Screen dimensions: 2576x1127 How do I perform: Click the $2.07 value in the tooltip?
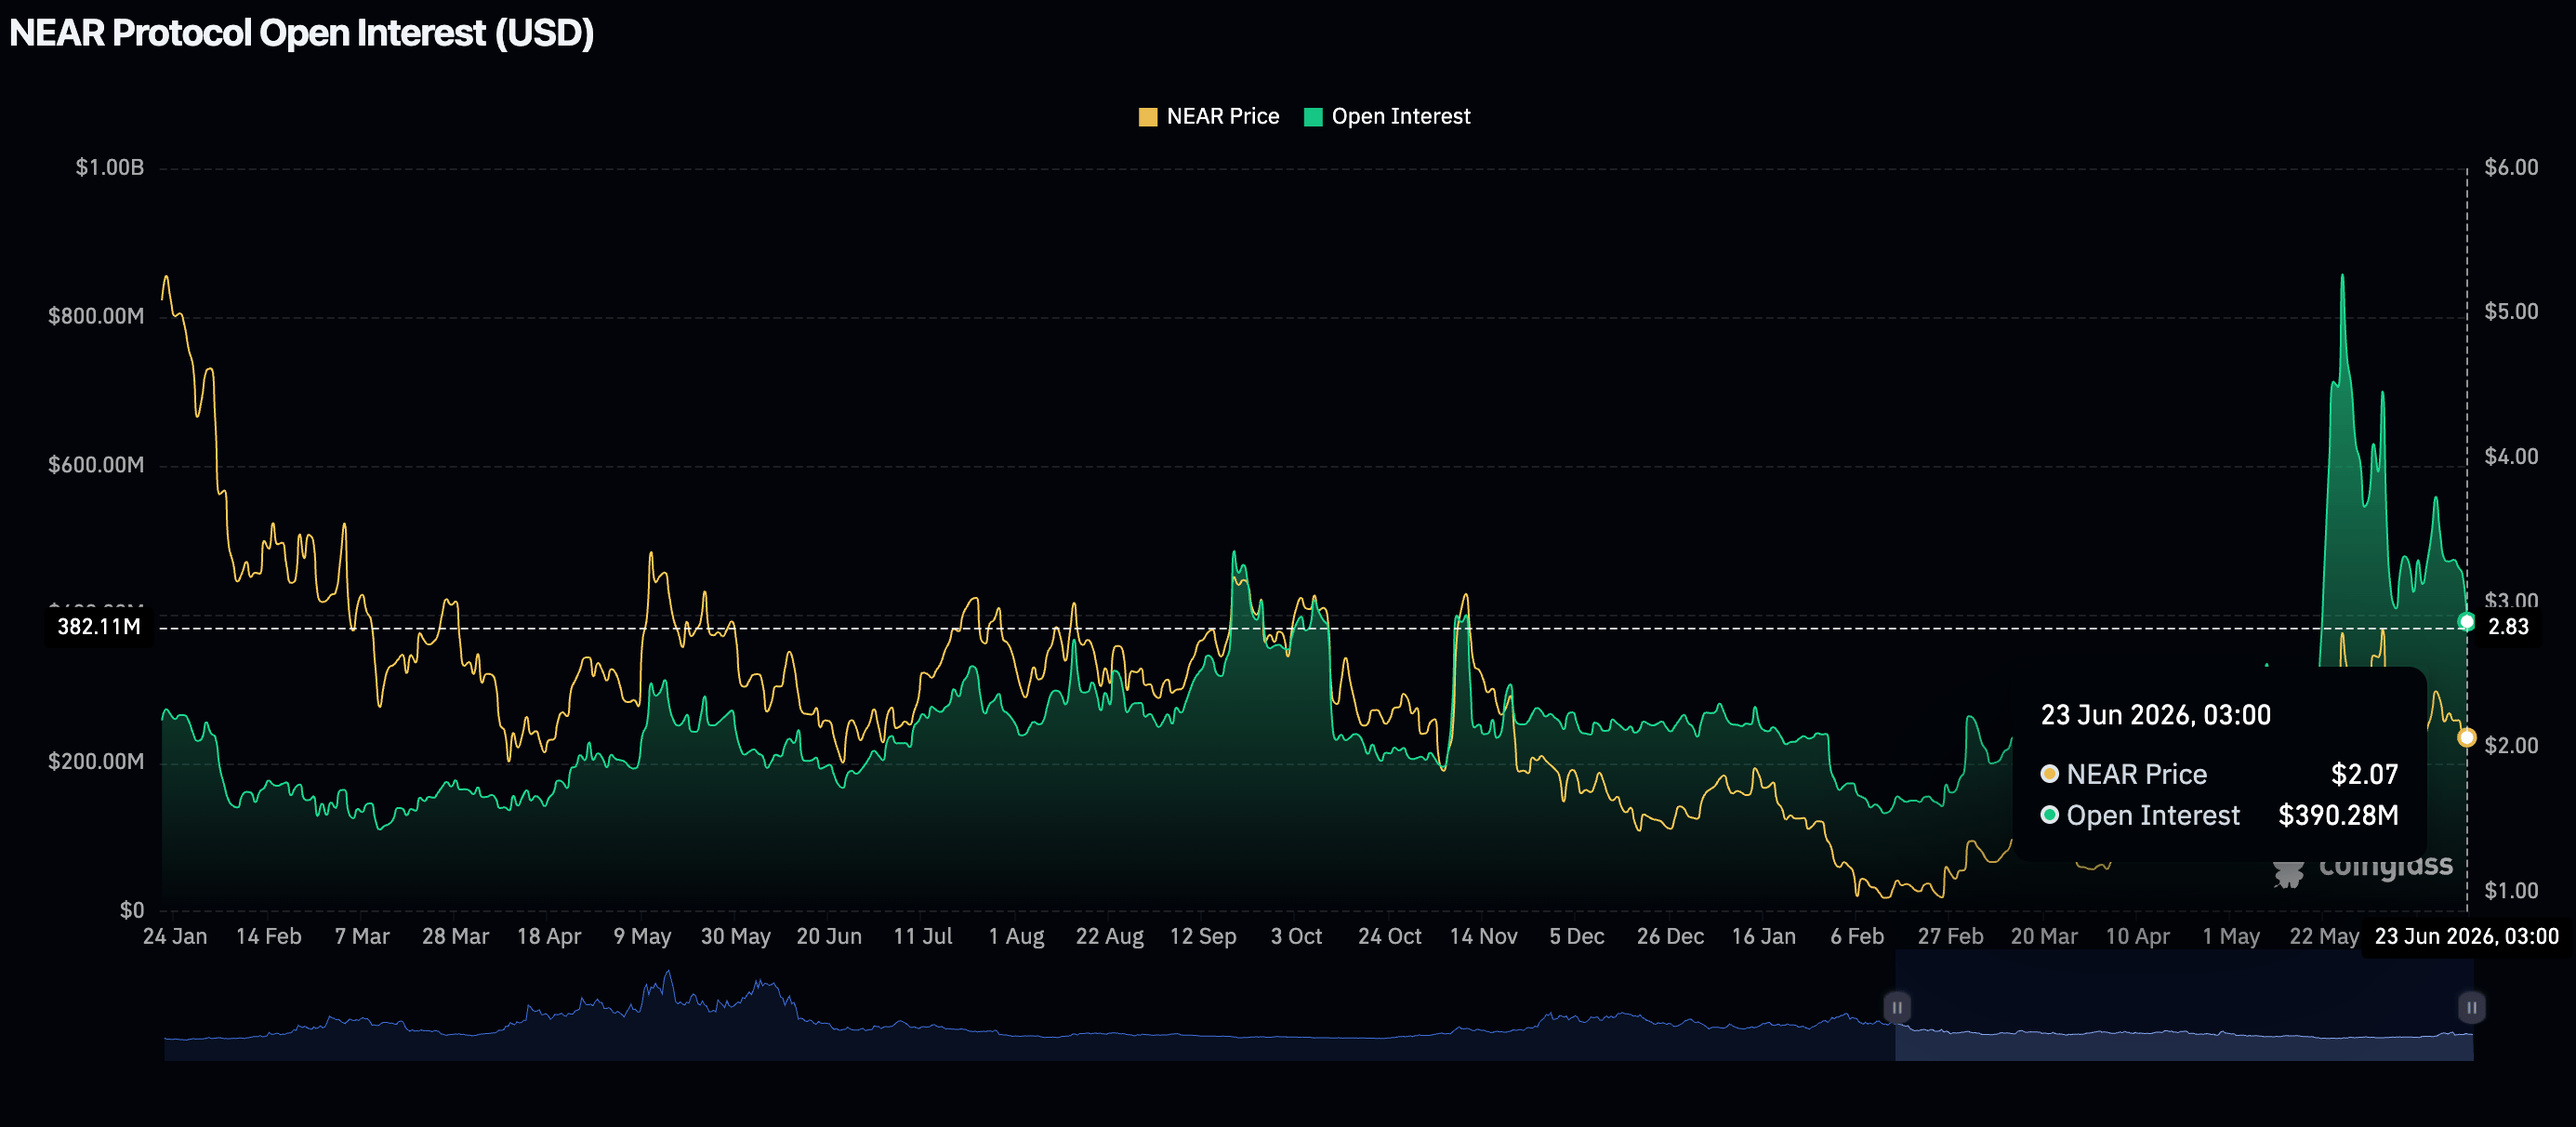click(2364, 774)
